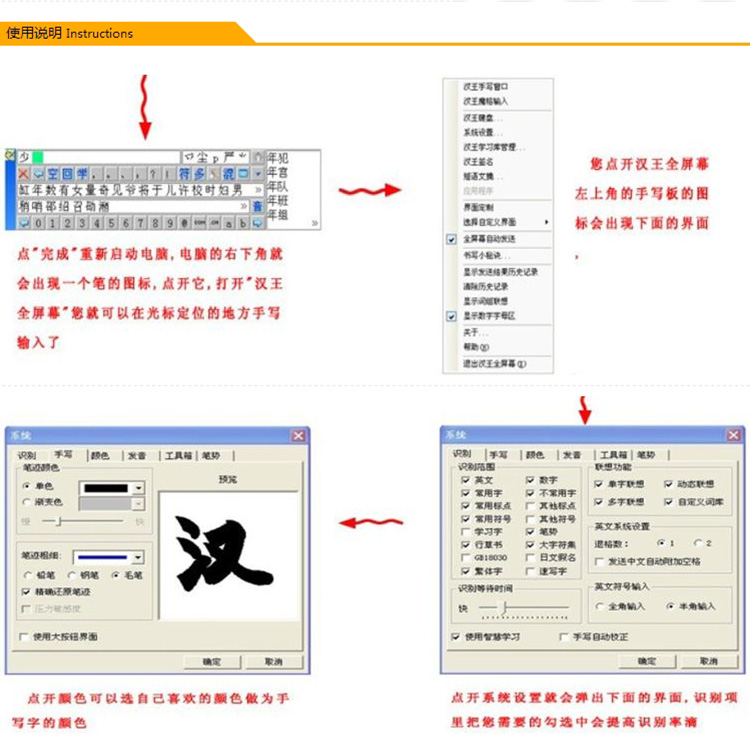Screen dimensions: 750x742
Task: Click the 空 space key icon
Action: pos(53,174)
